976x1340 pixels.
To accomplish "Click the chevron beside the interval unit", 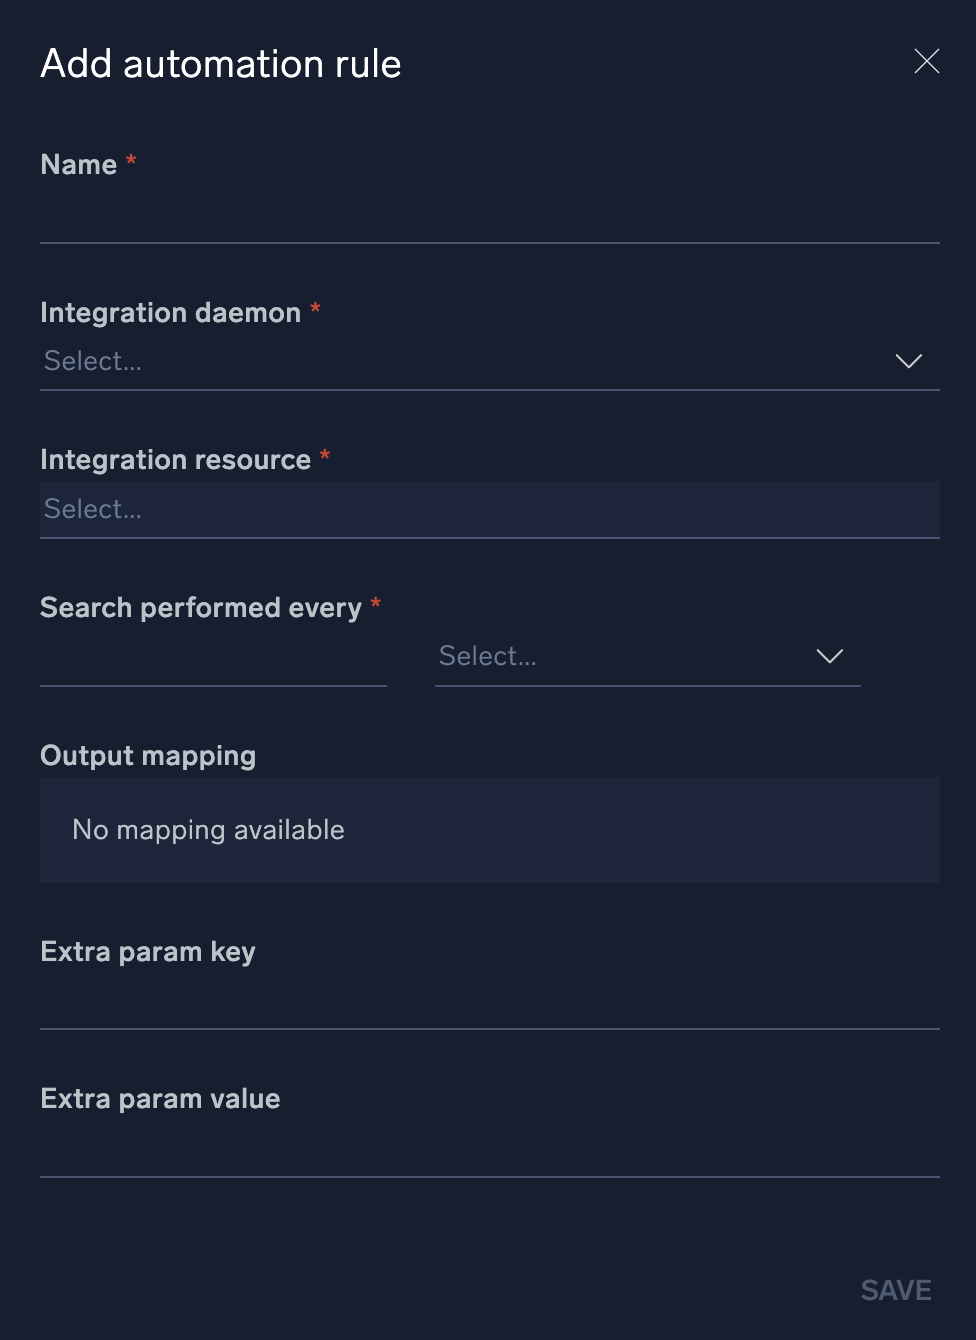I will (x=830, y=656).
